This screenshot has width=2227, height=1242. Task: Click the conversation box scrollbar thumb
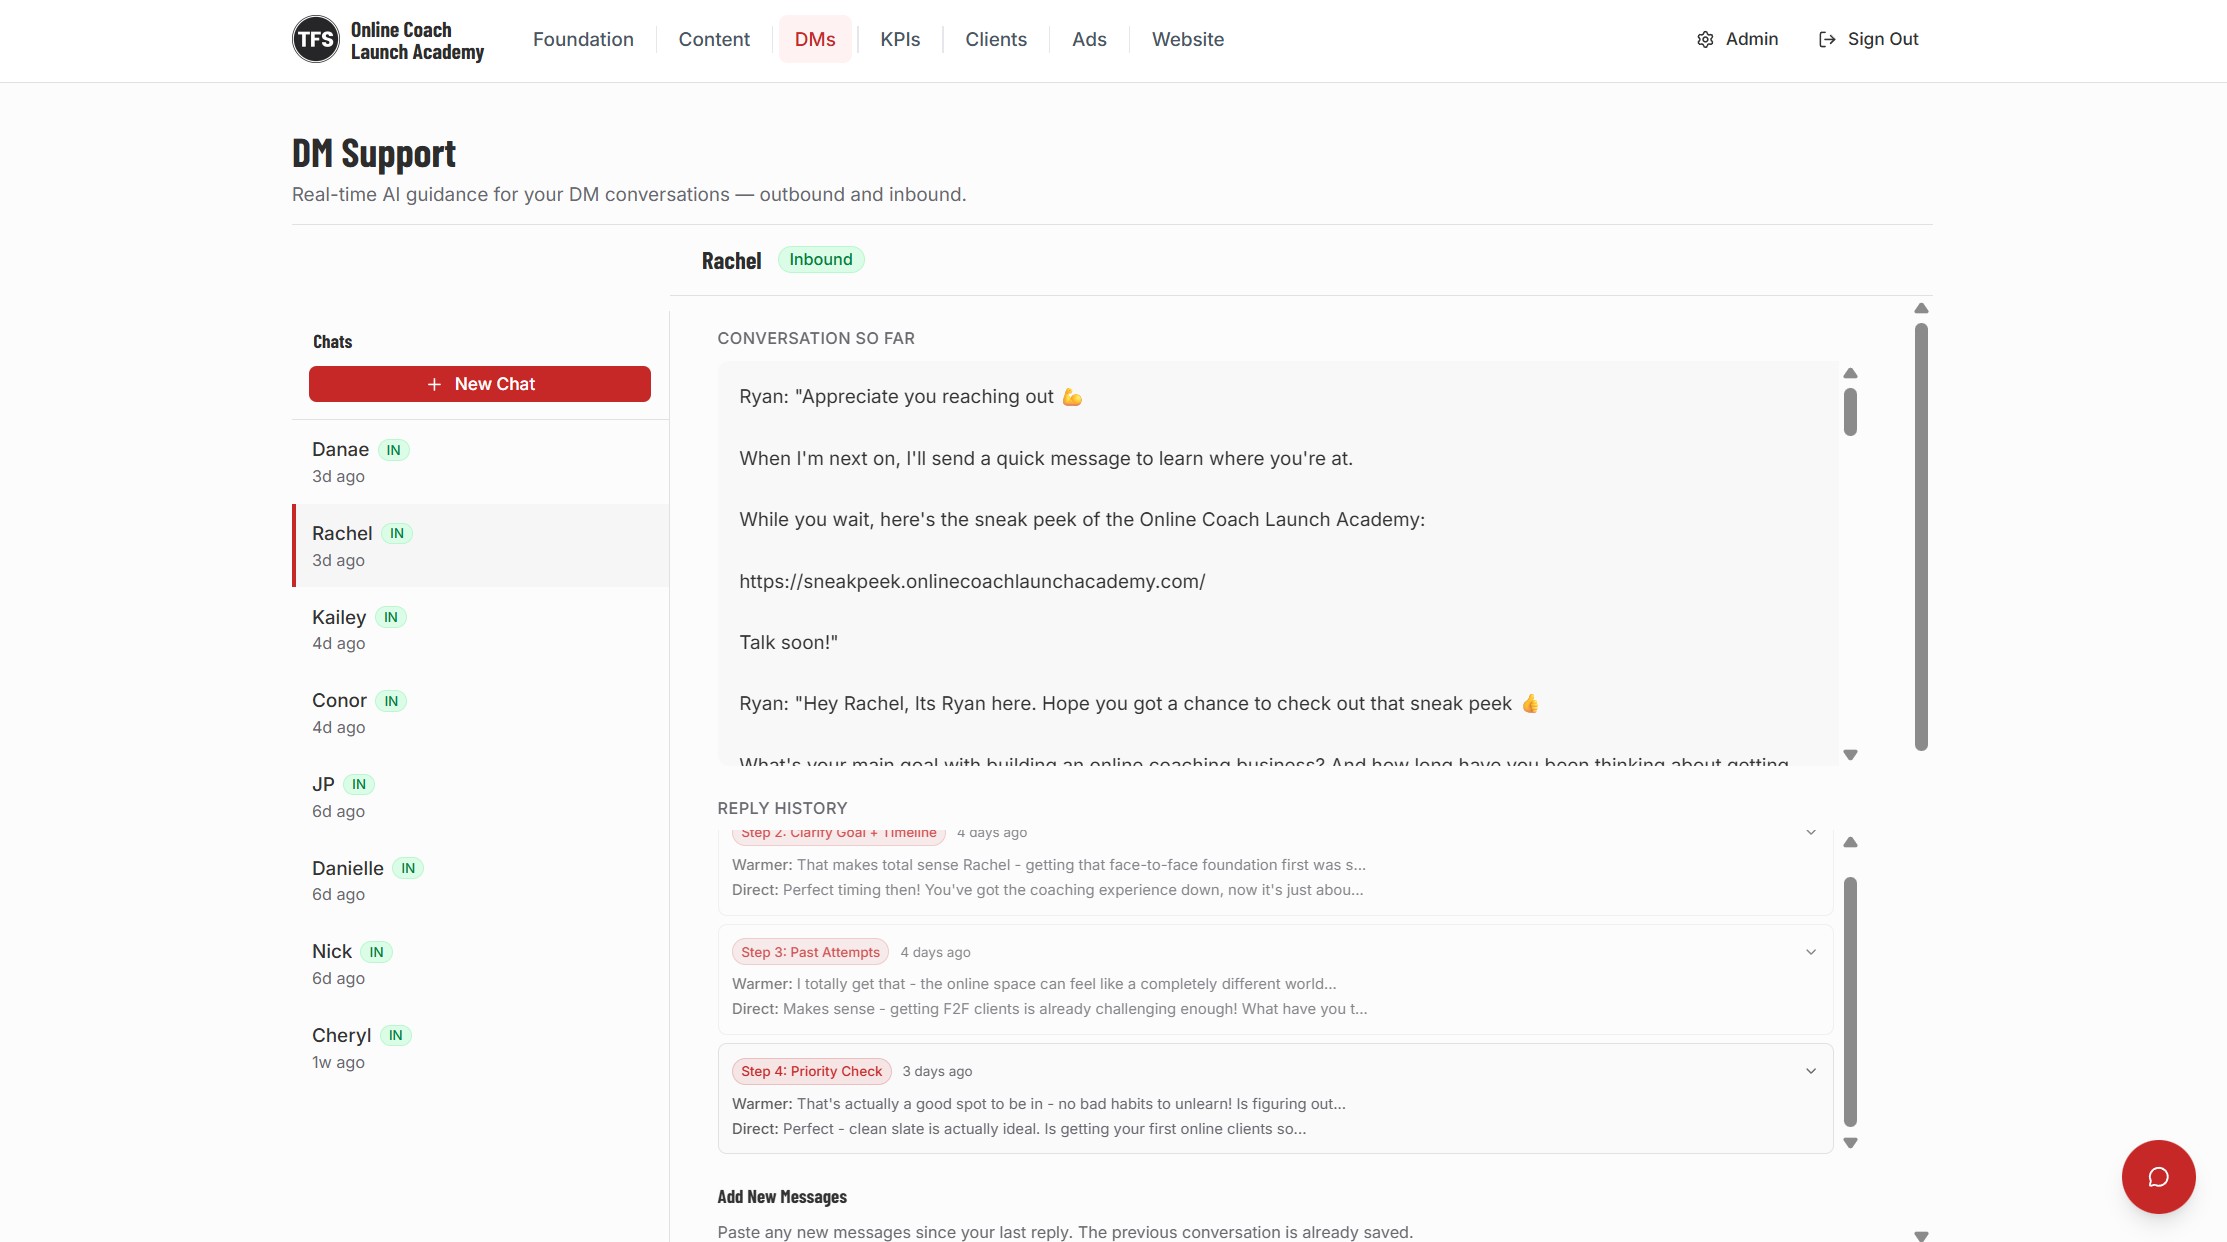tap(1850, 412)
